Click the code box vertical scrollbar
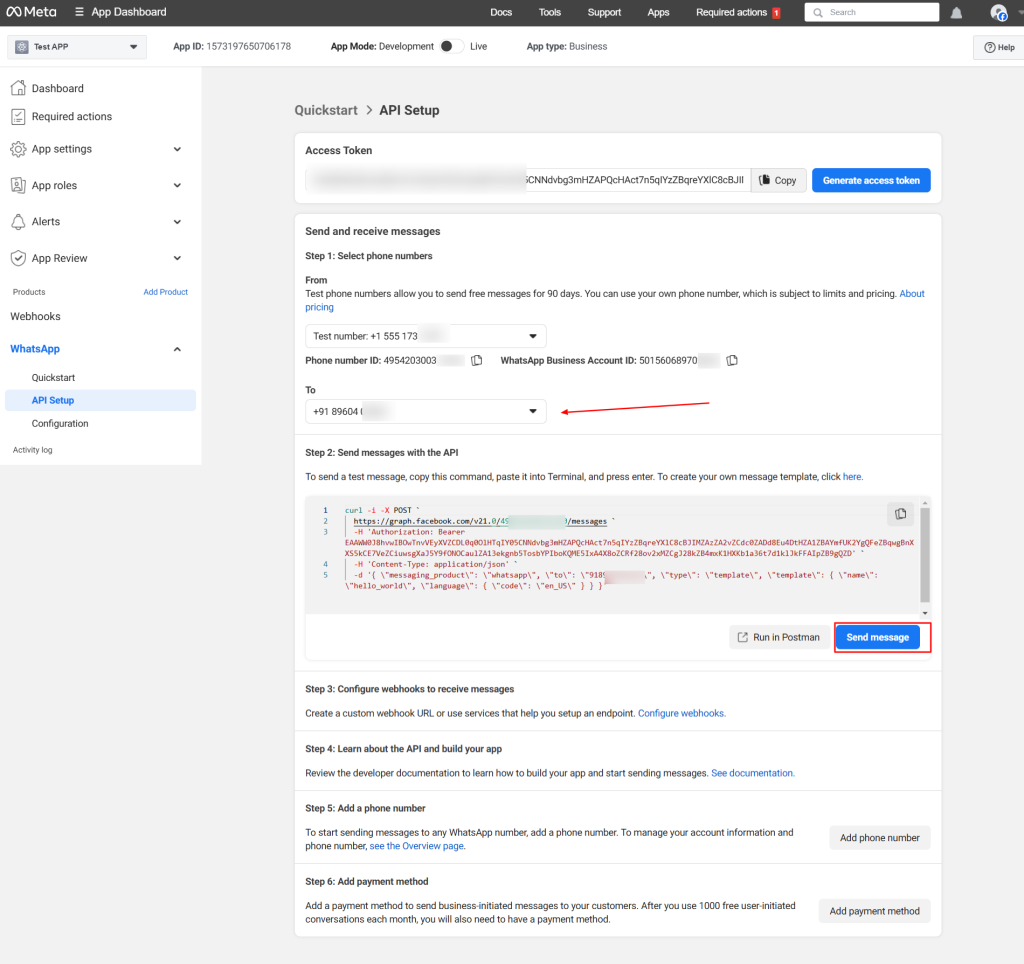 (x=925, y=556)
